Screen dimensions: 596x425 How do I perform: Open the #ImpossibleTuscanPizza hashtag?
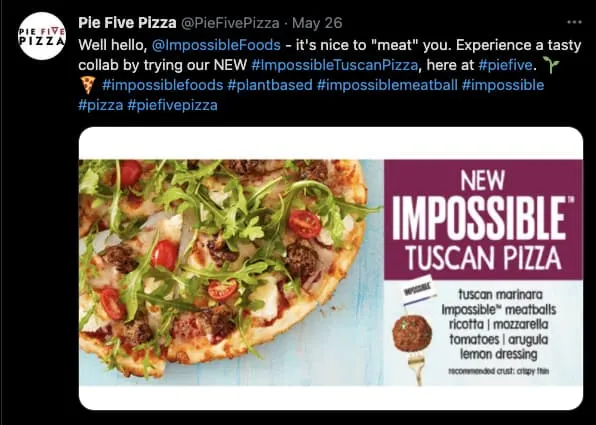(335, 65)
